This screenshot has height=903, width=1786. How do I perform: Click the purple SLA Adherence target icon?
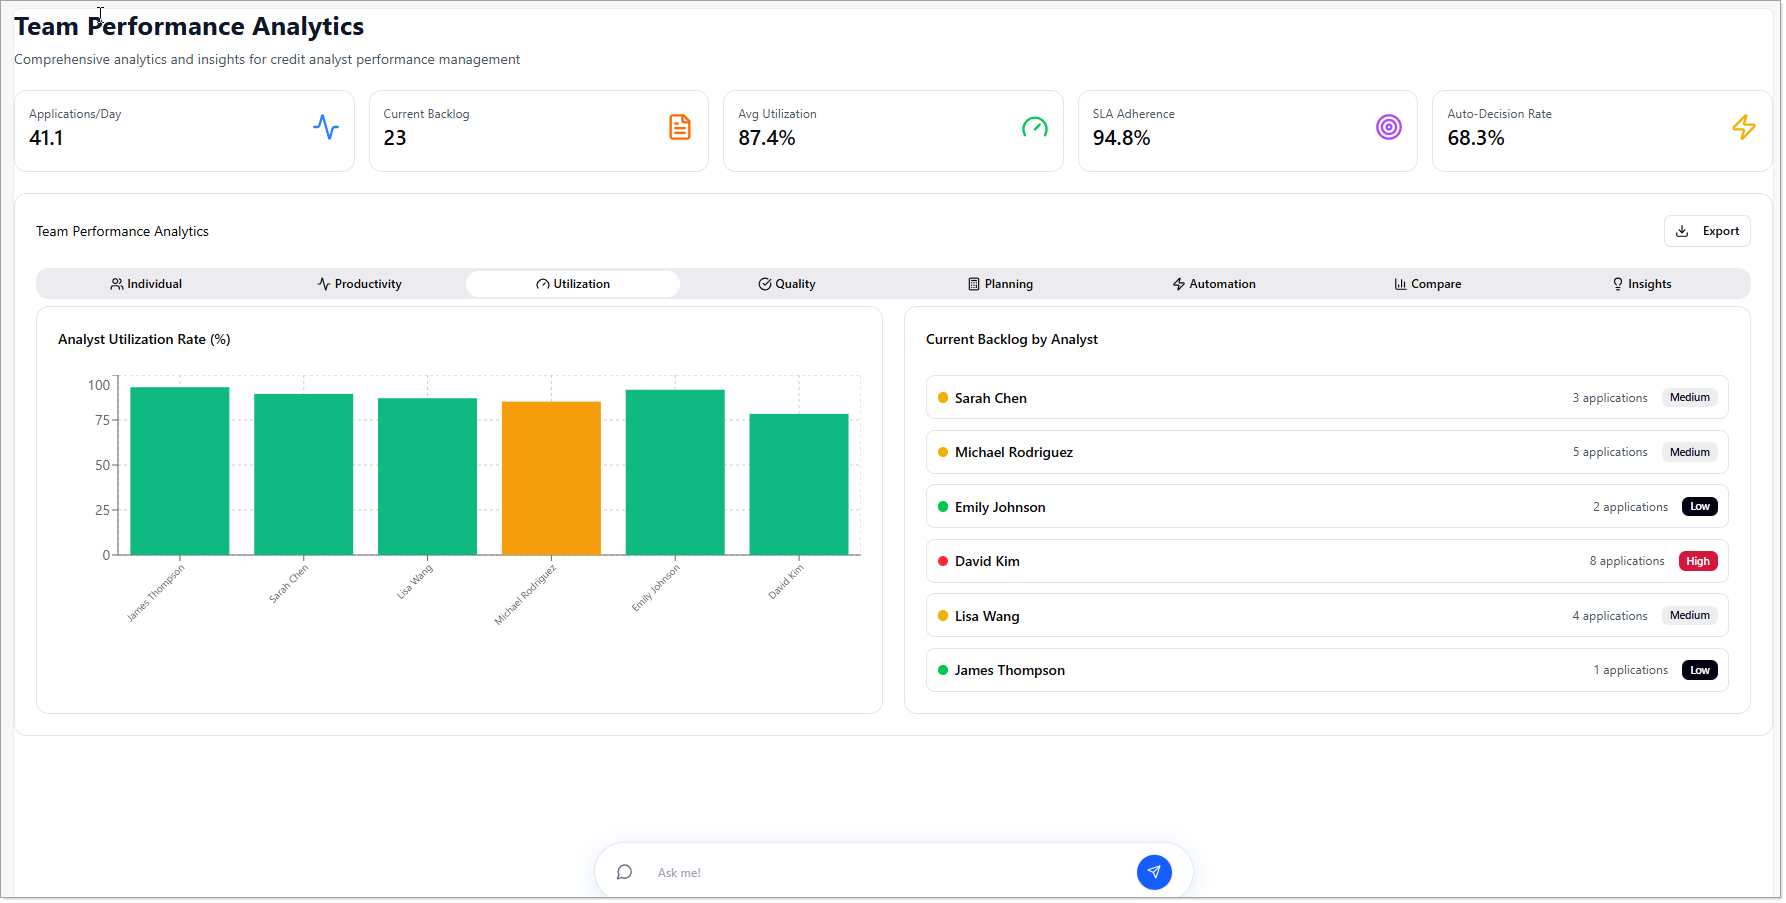[x=1388, y=127]
